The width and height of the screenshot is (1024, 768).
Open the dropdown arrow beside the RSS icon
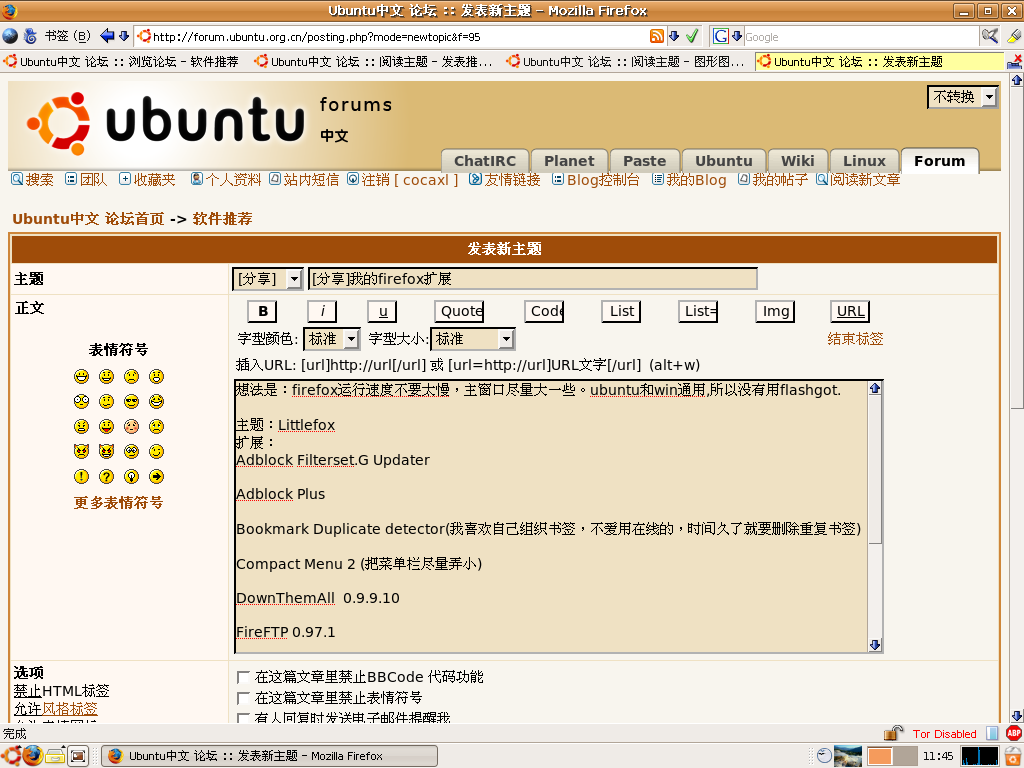click(x=674, y=36)
